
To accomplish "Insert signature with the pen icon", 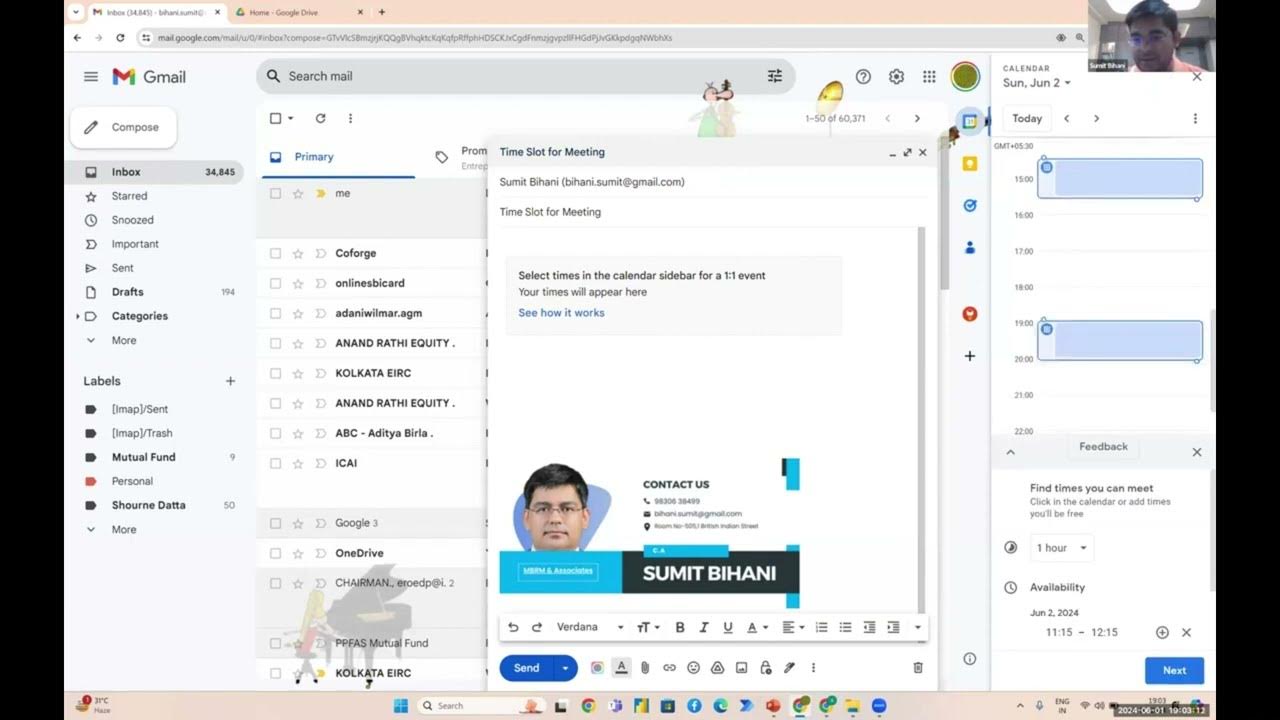I will 789,668.
